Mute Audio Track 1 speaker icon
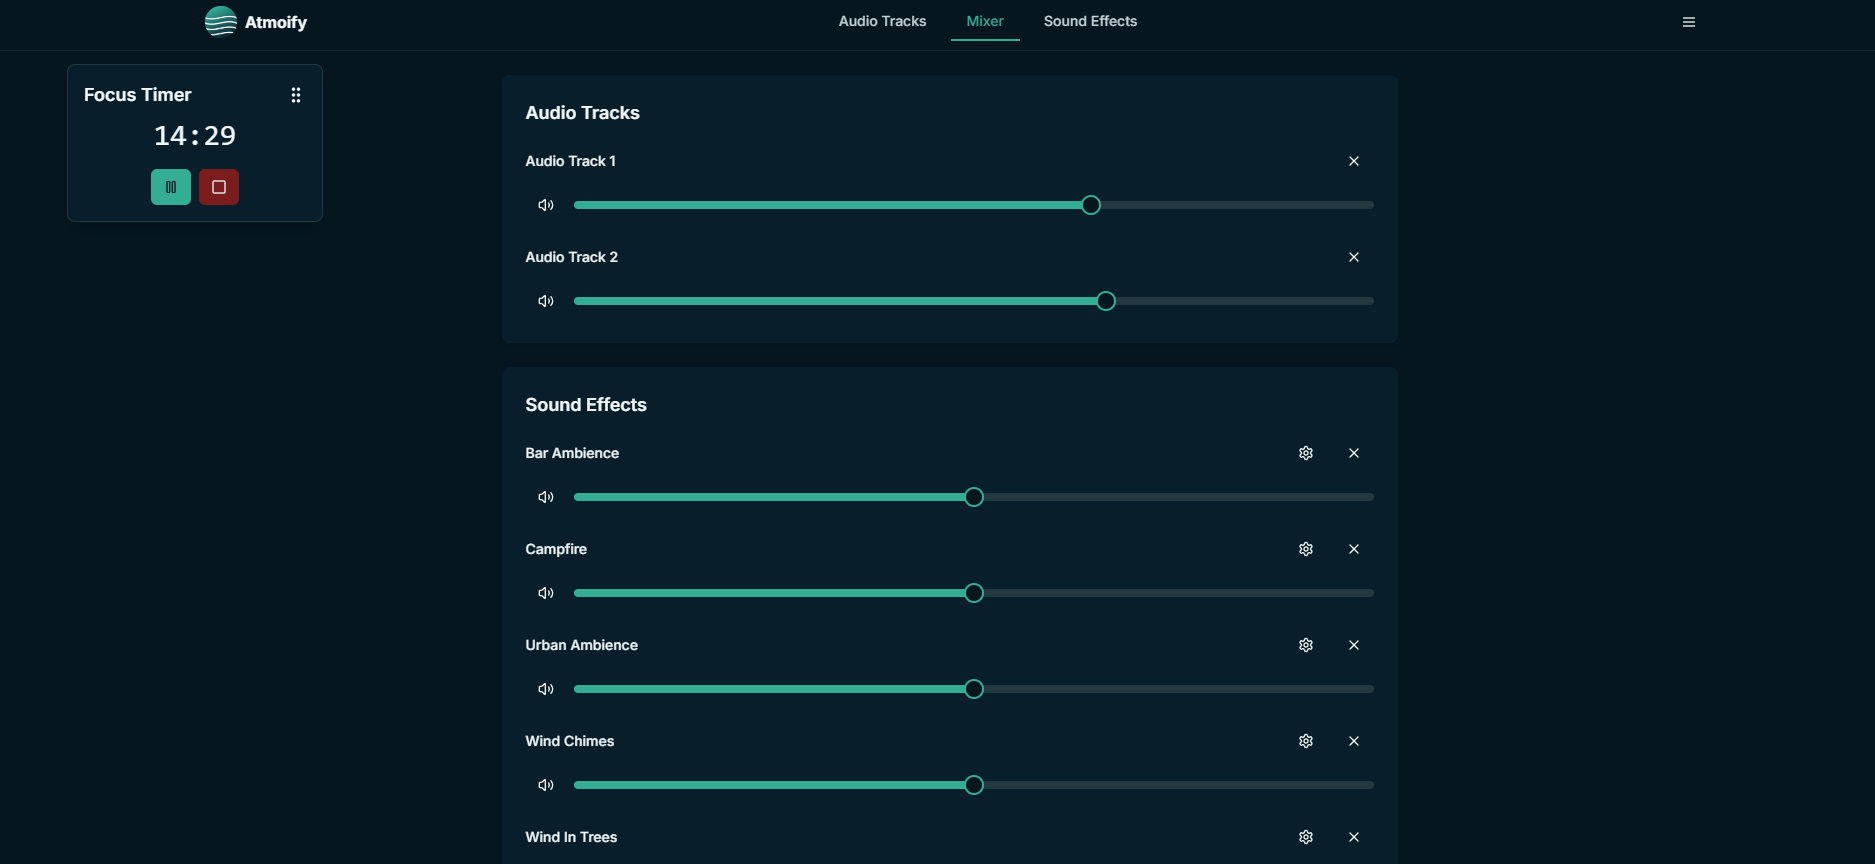 tap(546, 205)
